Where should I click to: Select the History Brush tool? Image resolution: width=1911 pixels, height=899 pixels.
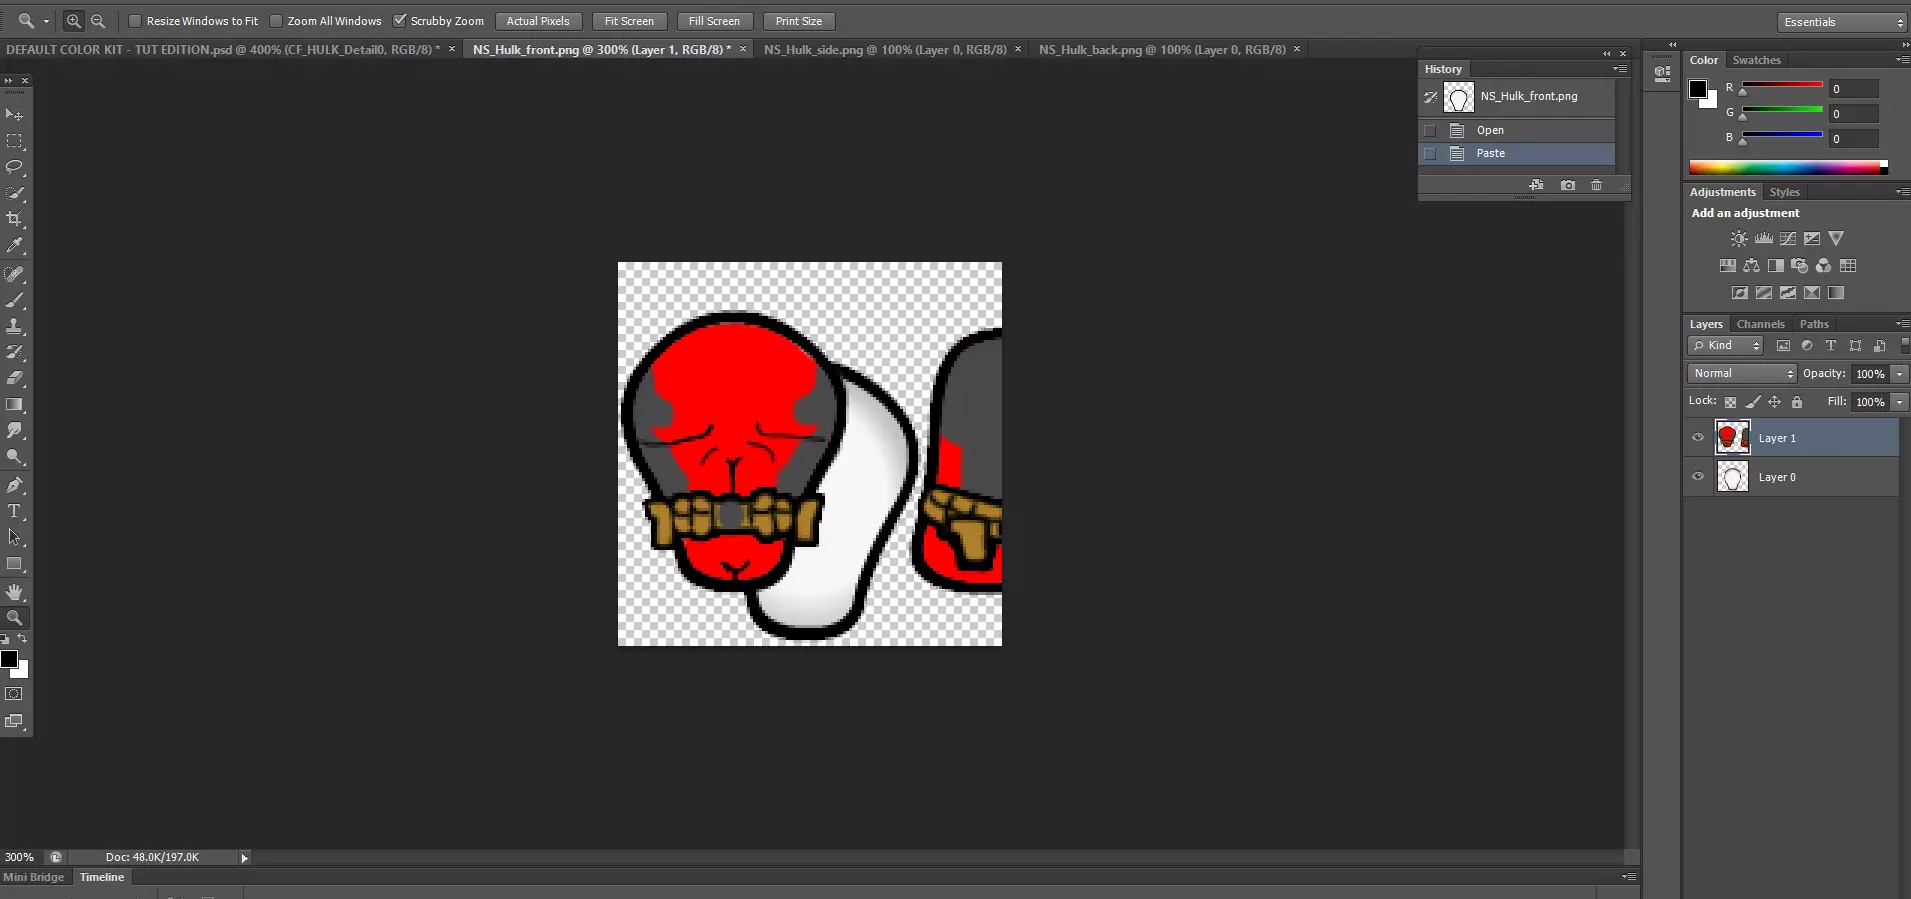click(x=14, y=352)
